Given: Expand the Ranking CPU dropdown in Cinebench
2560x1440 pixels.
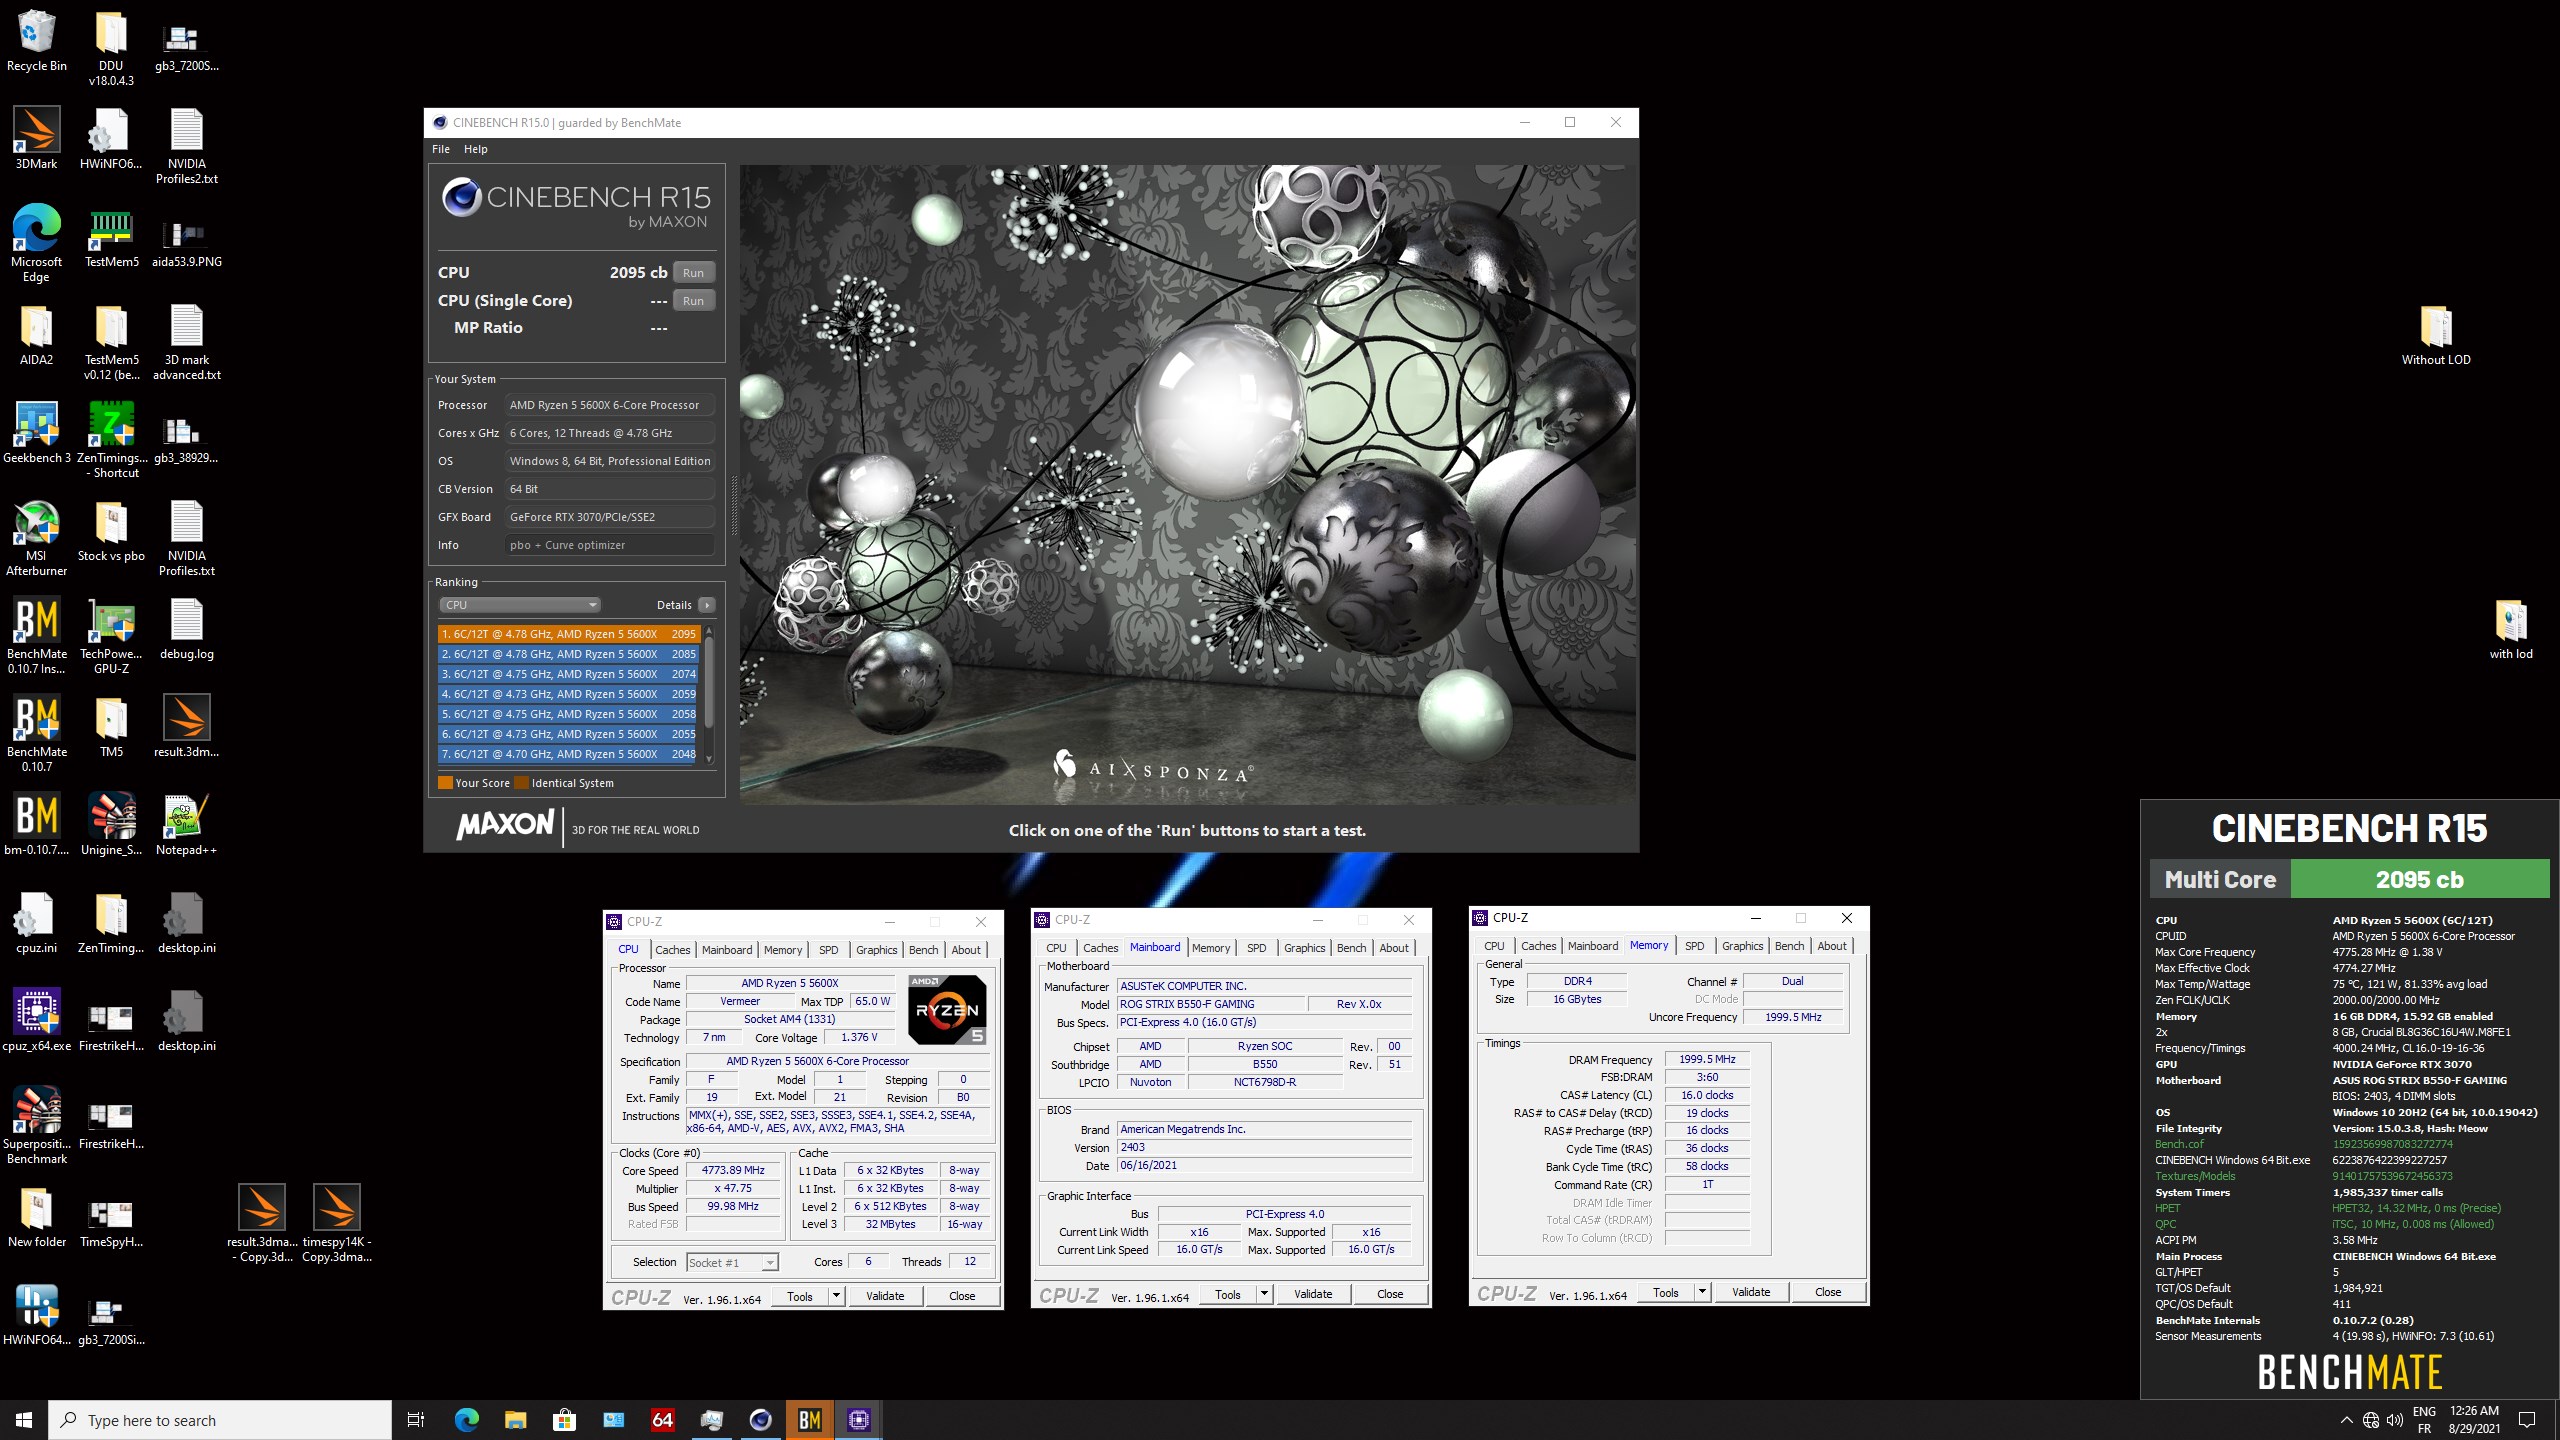Looking at the screenshot, I should pos(520,605).
